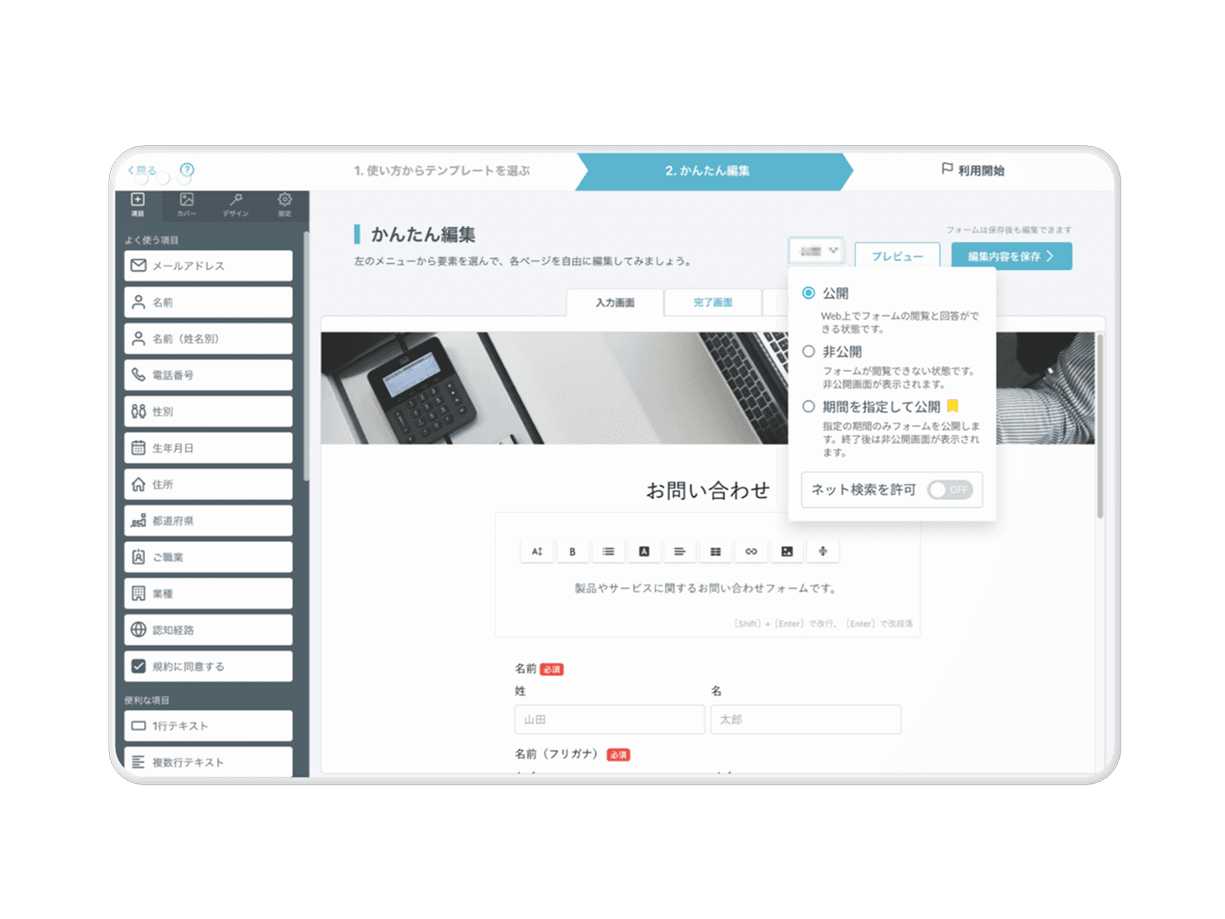Add the 名前(姓名別) item
The width and height of the screenshot is (1225, 919).
click(x=208, y=339)
